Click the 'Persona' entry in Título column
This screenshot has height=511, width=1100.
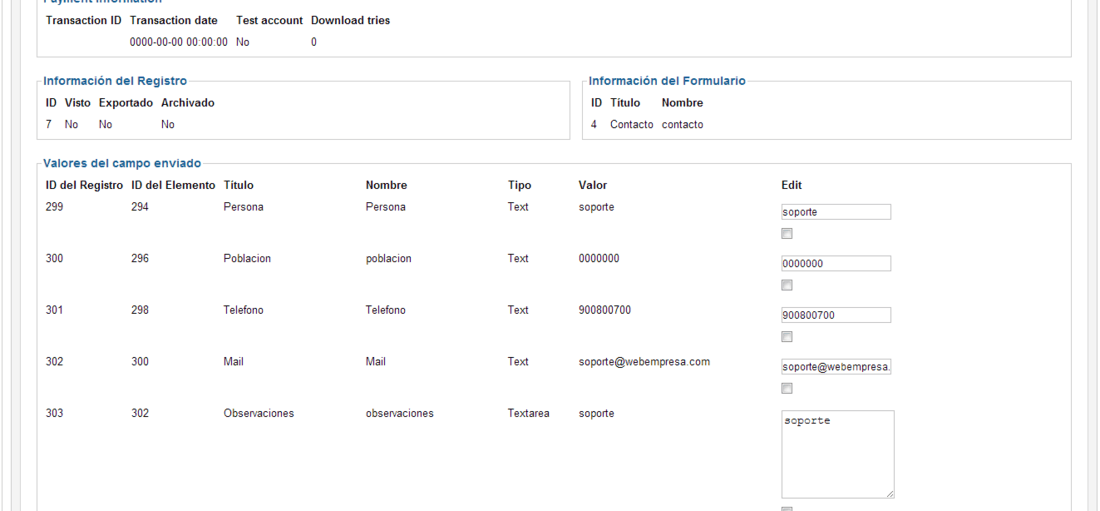(243, 207)
